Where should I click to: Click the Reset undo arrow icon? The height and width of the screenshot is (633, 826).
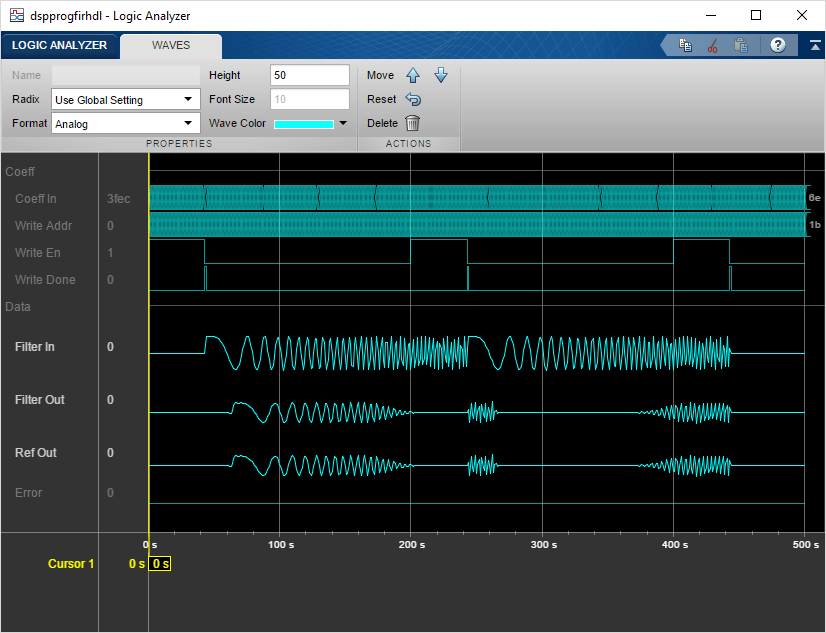[413, 100]
